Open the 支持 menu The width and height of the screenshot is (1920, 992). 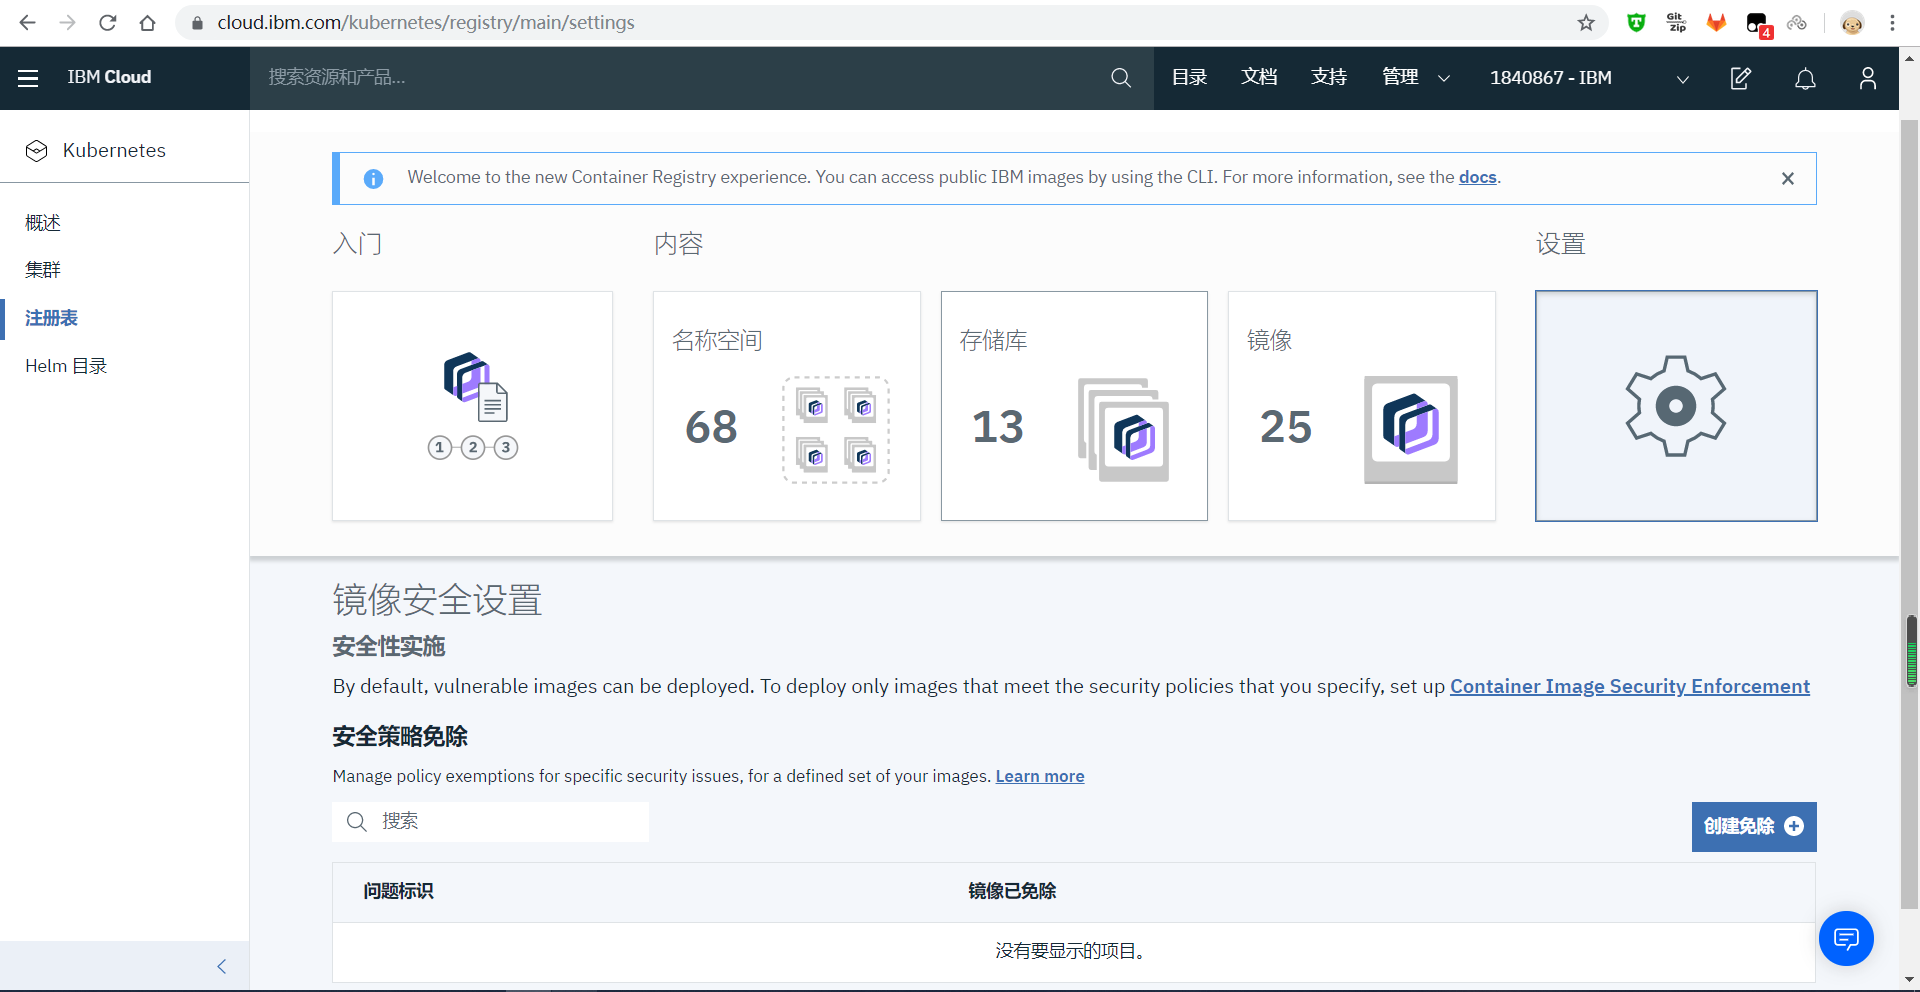pyautogui.click(x=1329, y=78)
